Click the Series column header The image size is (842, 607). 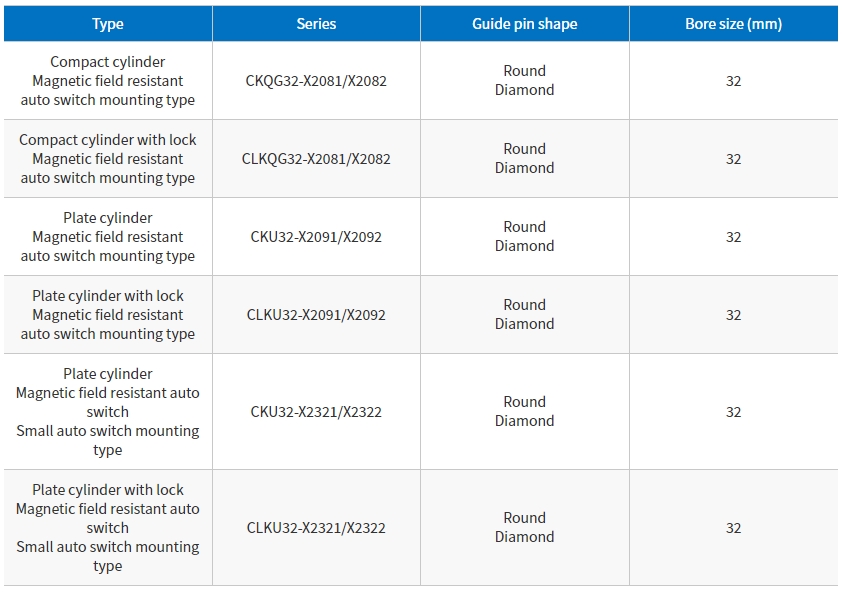coord(316,24)
